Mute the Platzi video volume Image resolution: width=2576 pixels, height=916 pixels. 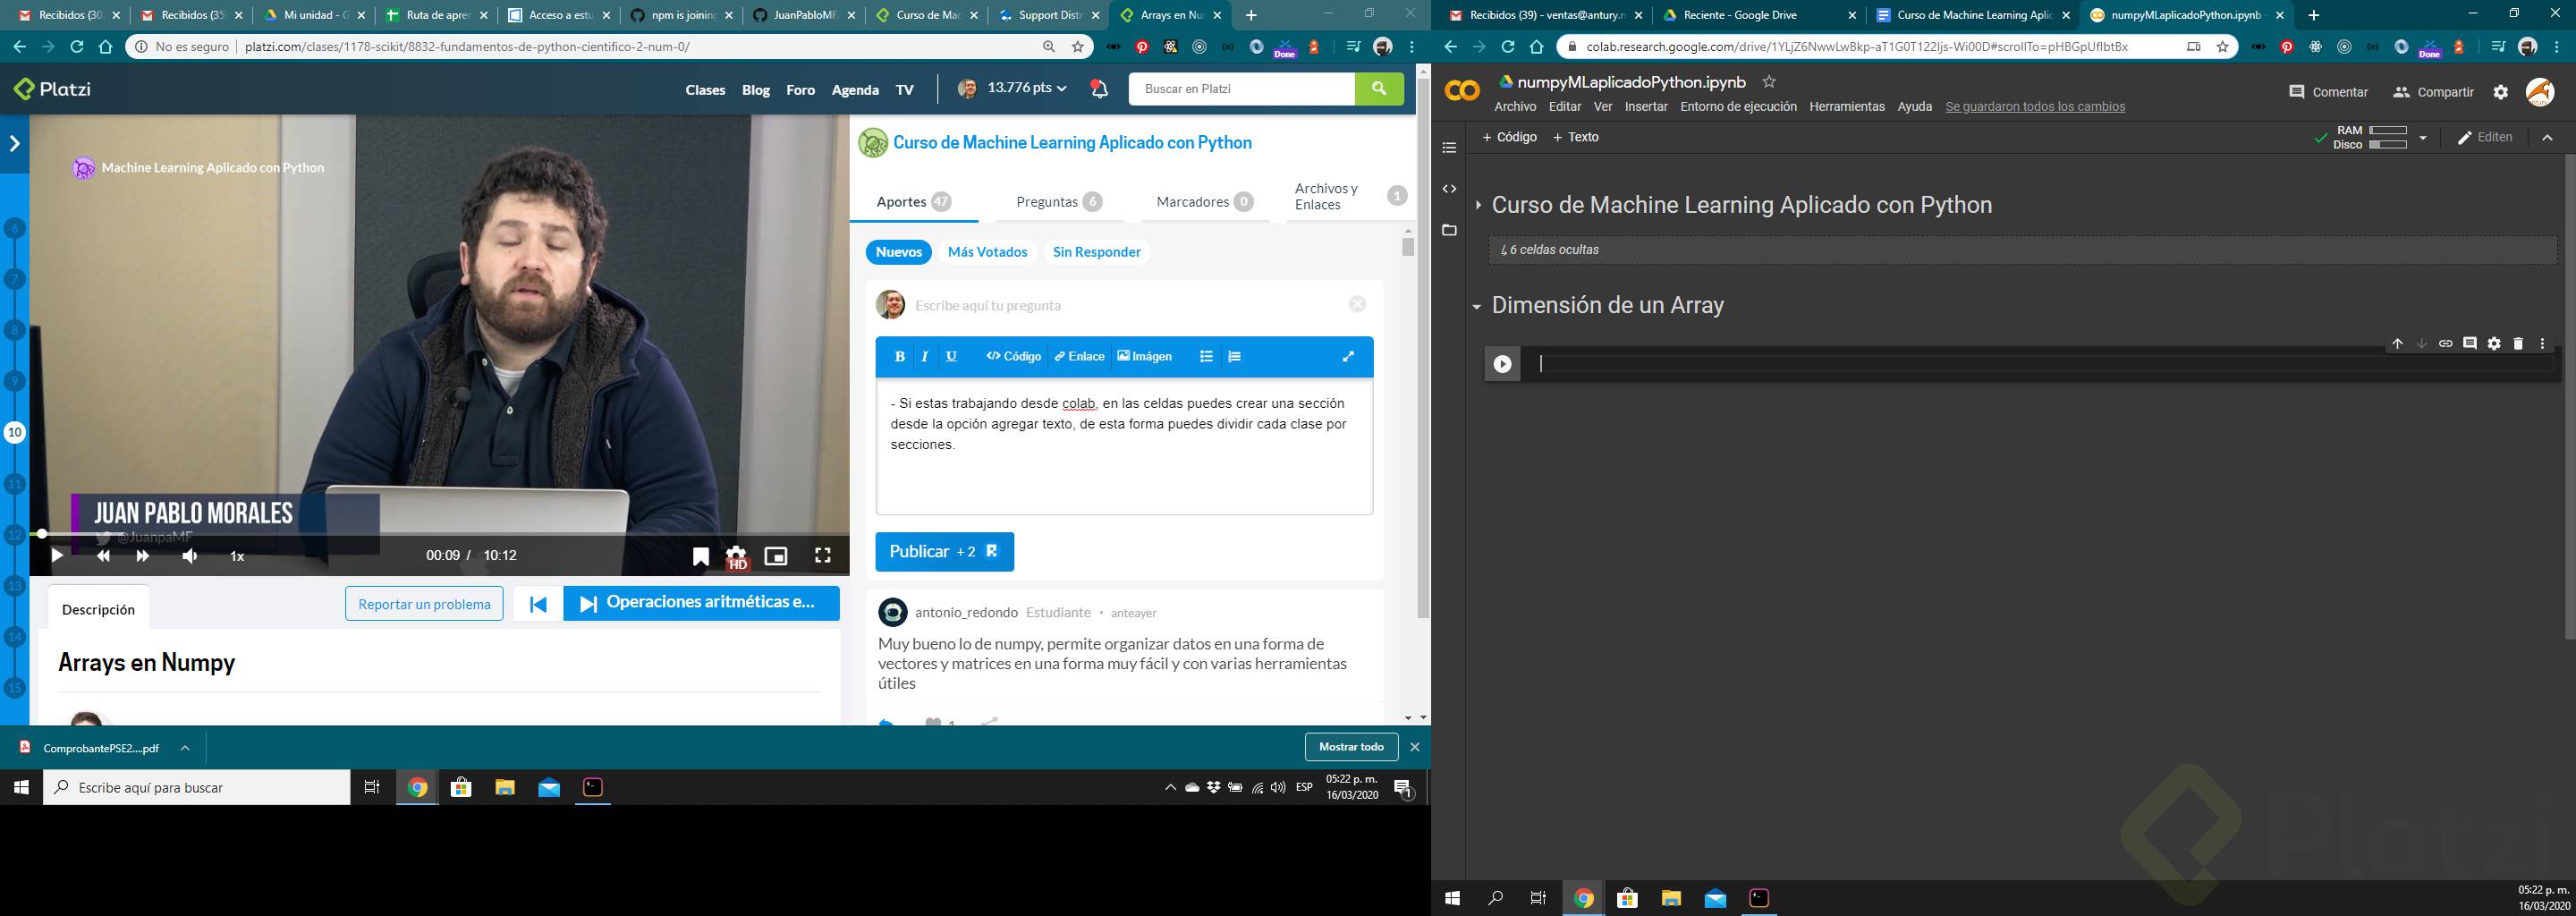(189, 556)
